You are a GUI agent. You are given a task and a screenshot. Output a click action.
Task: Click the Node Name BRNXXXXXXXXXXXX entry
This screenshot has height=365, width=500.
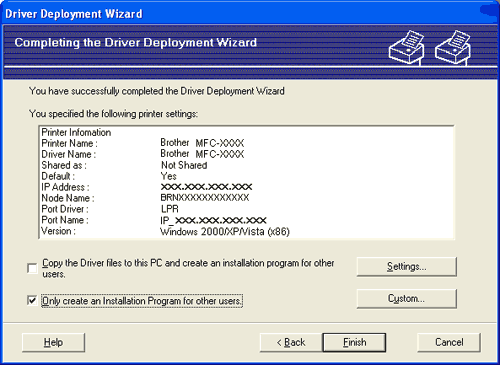tap(145, 198)
